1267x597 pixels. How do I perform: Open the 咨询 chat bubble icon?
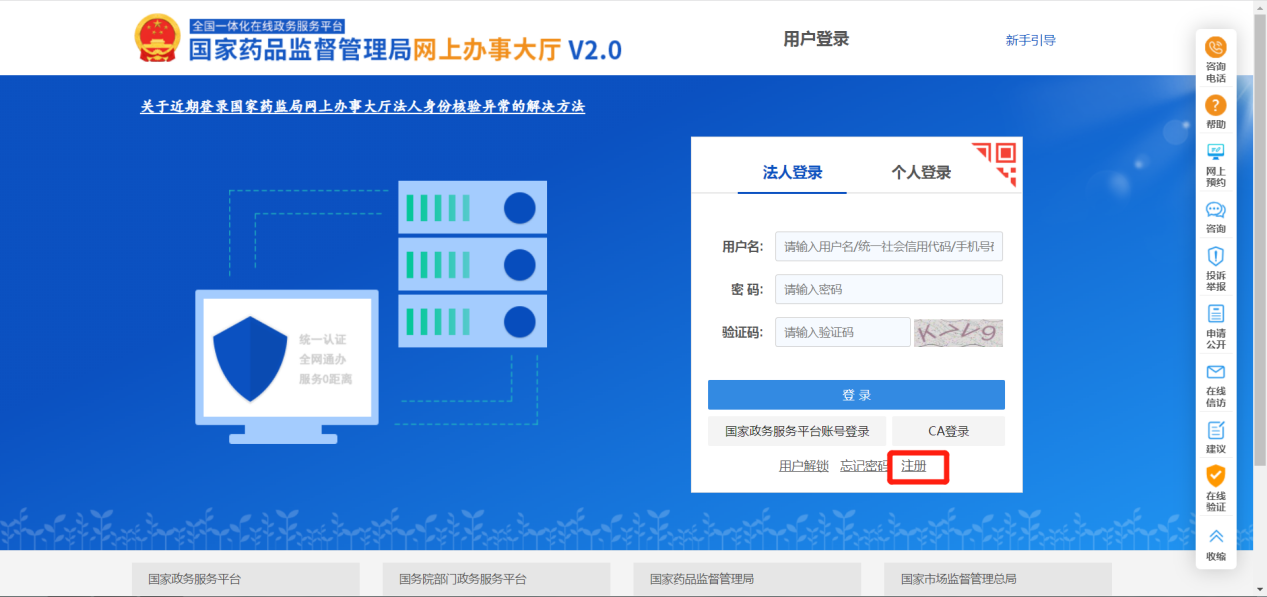tap(1215, 210)
